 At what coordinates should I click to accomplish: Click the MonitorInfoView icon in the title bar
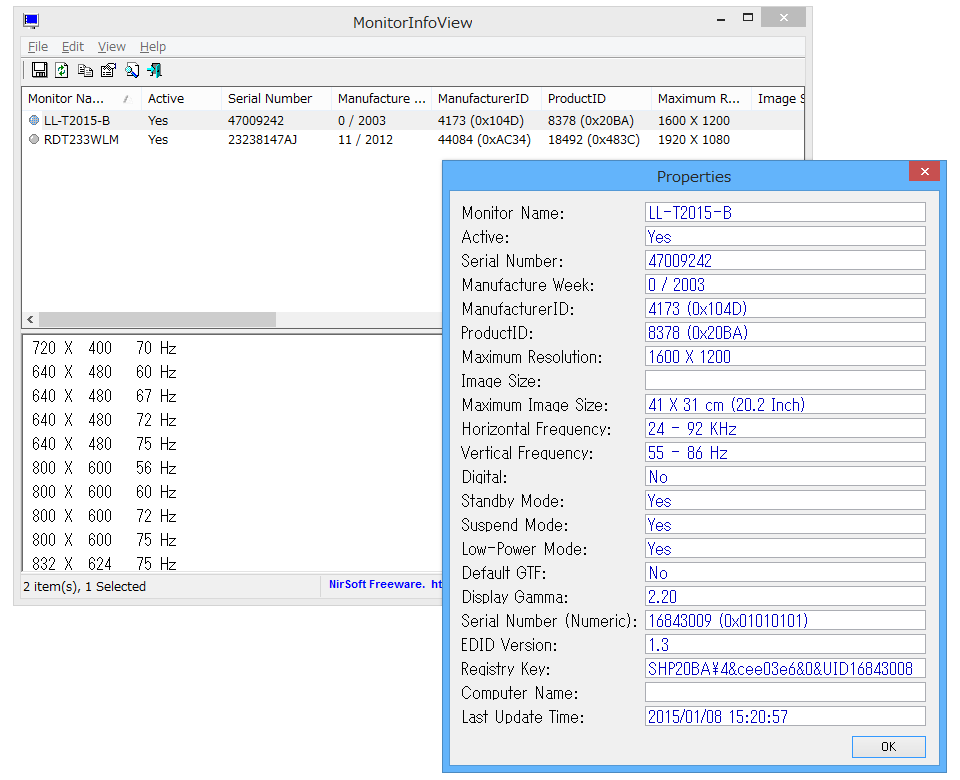(31, 17)
